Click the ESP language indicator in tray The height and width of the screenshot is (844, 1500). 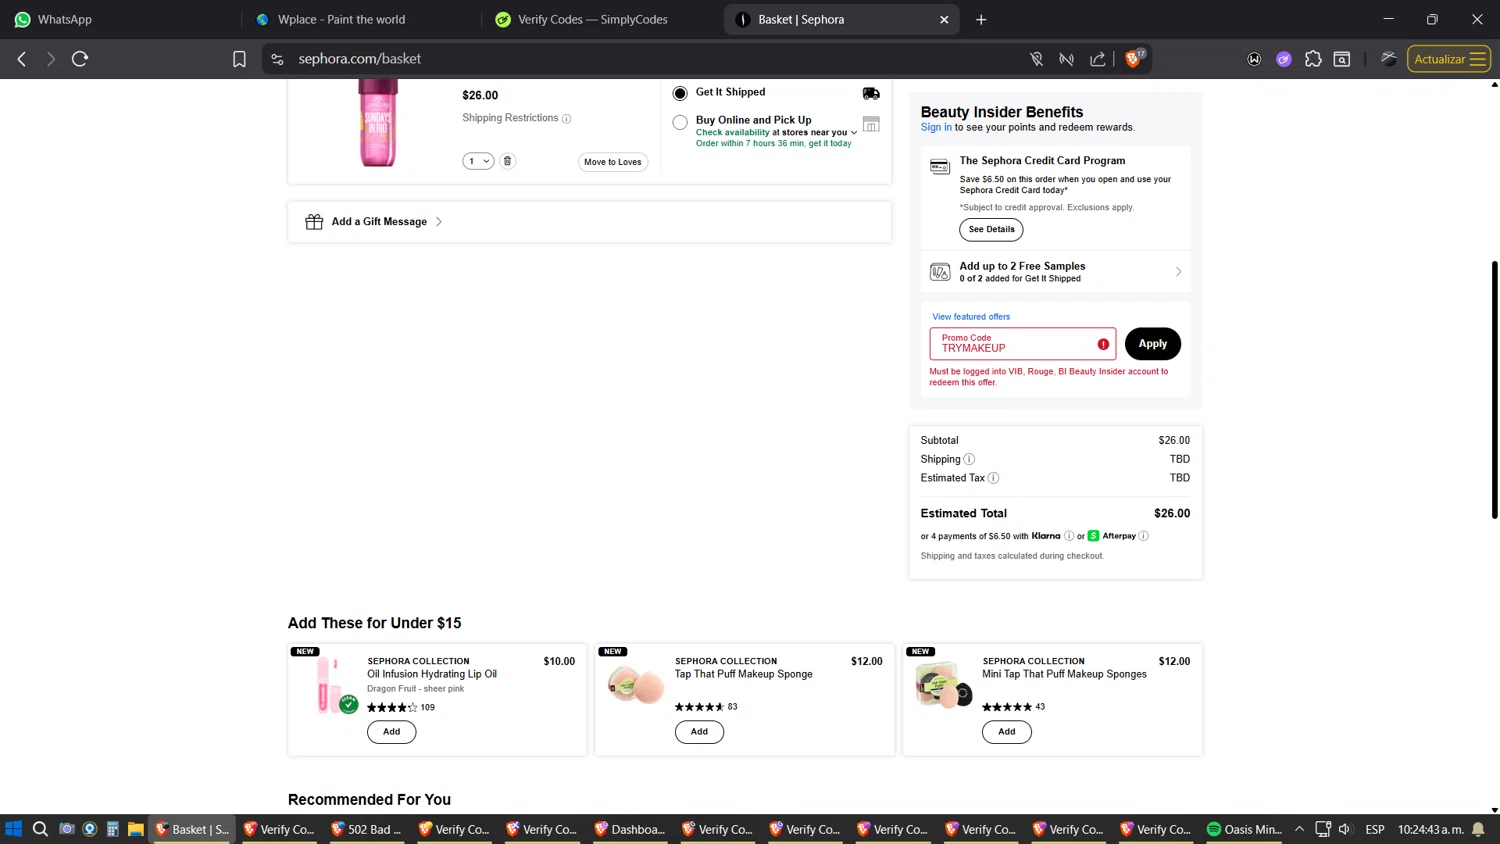click(1375, 829)
